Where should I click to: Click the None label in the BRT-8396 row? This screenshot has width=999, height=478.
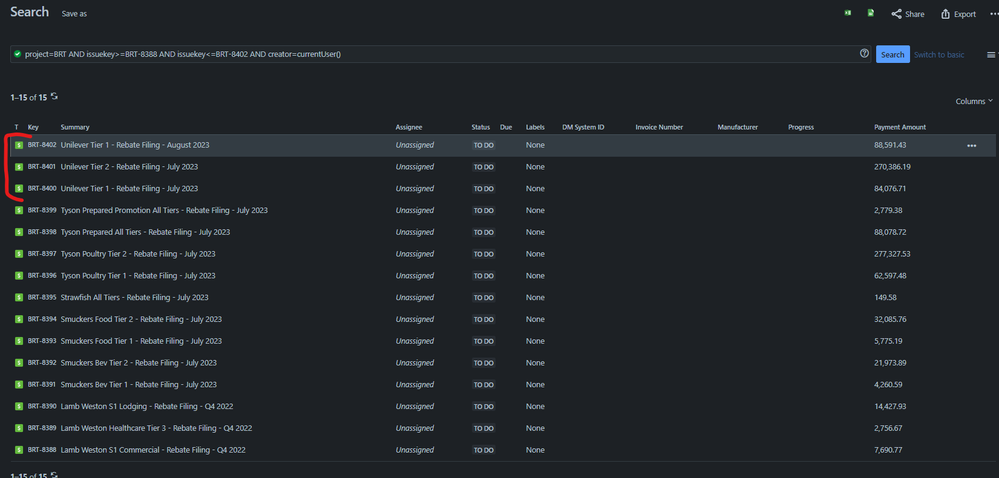point(535,275)
